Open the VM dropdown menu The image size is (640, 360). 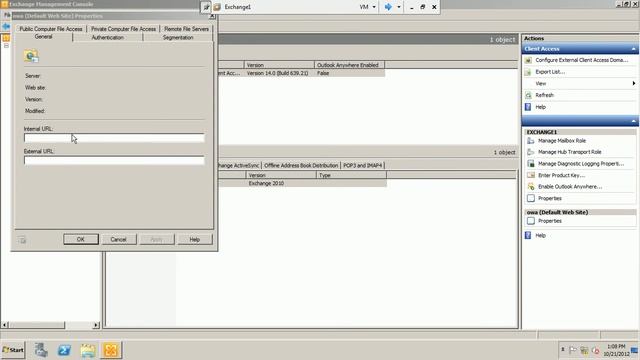tap(367, 7)
